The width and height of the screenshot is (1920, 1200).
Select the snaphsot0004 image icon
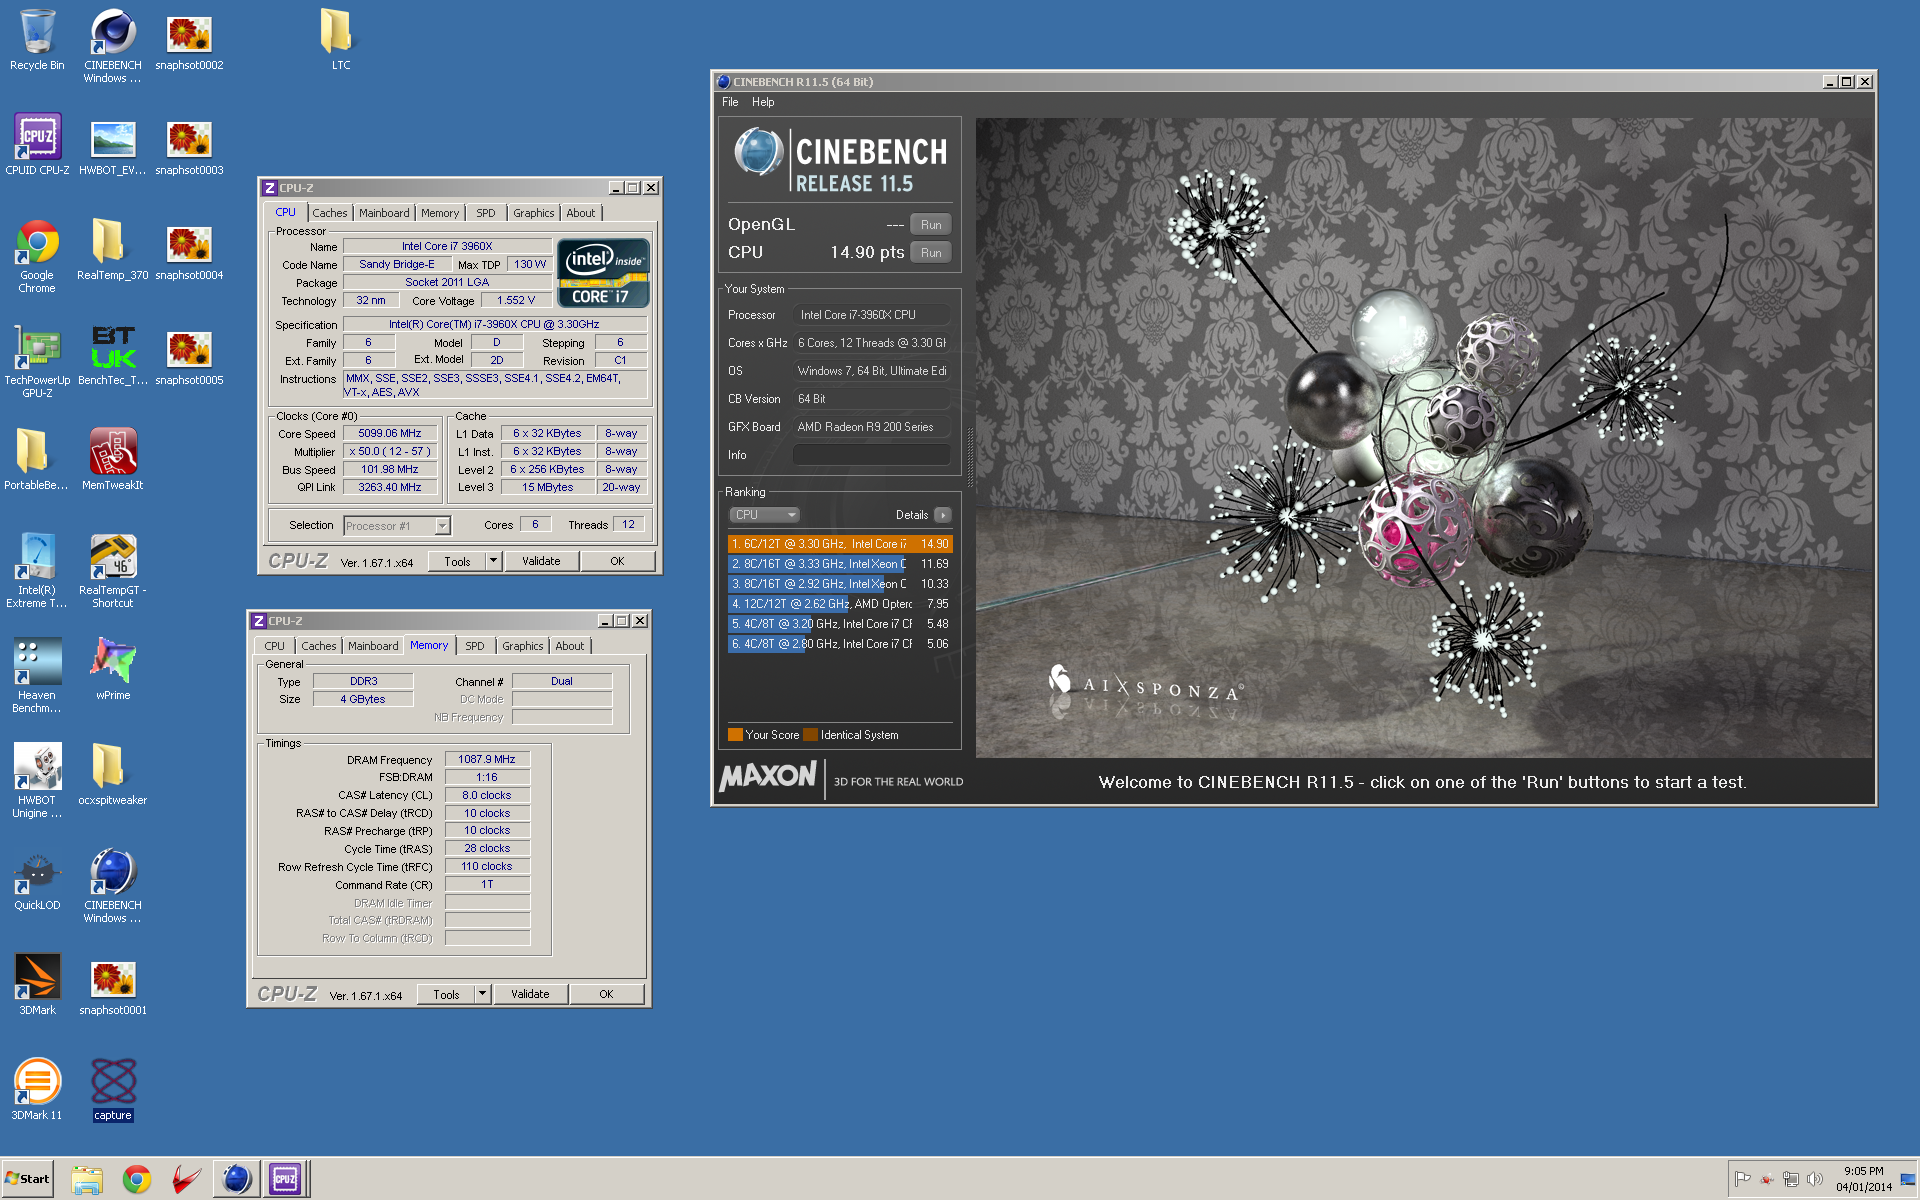coord(189,250)
